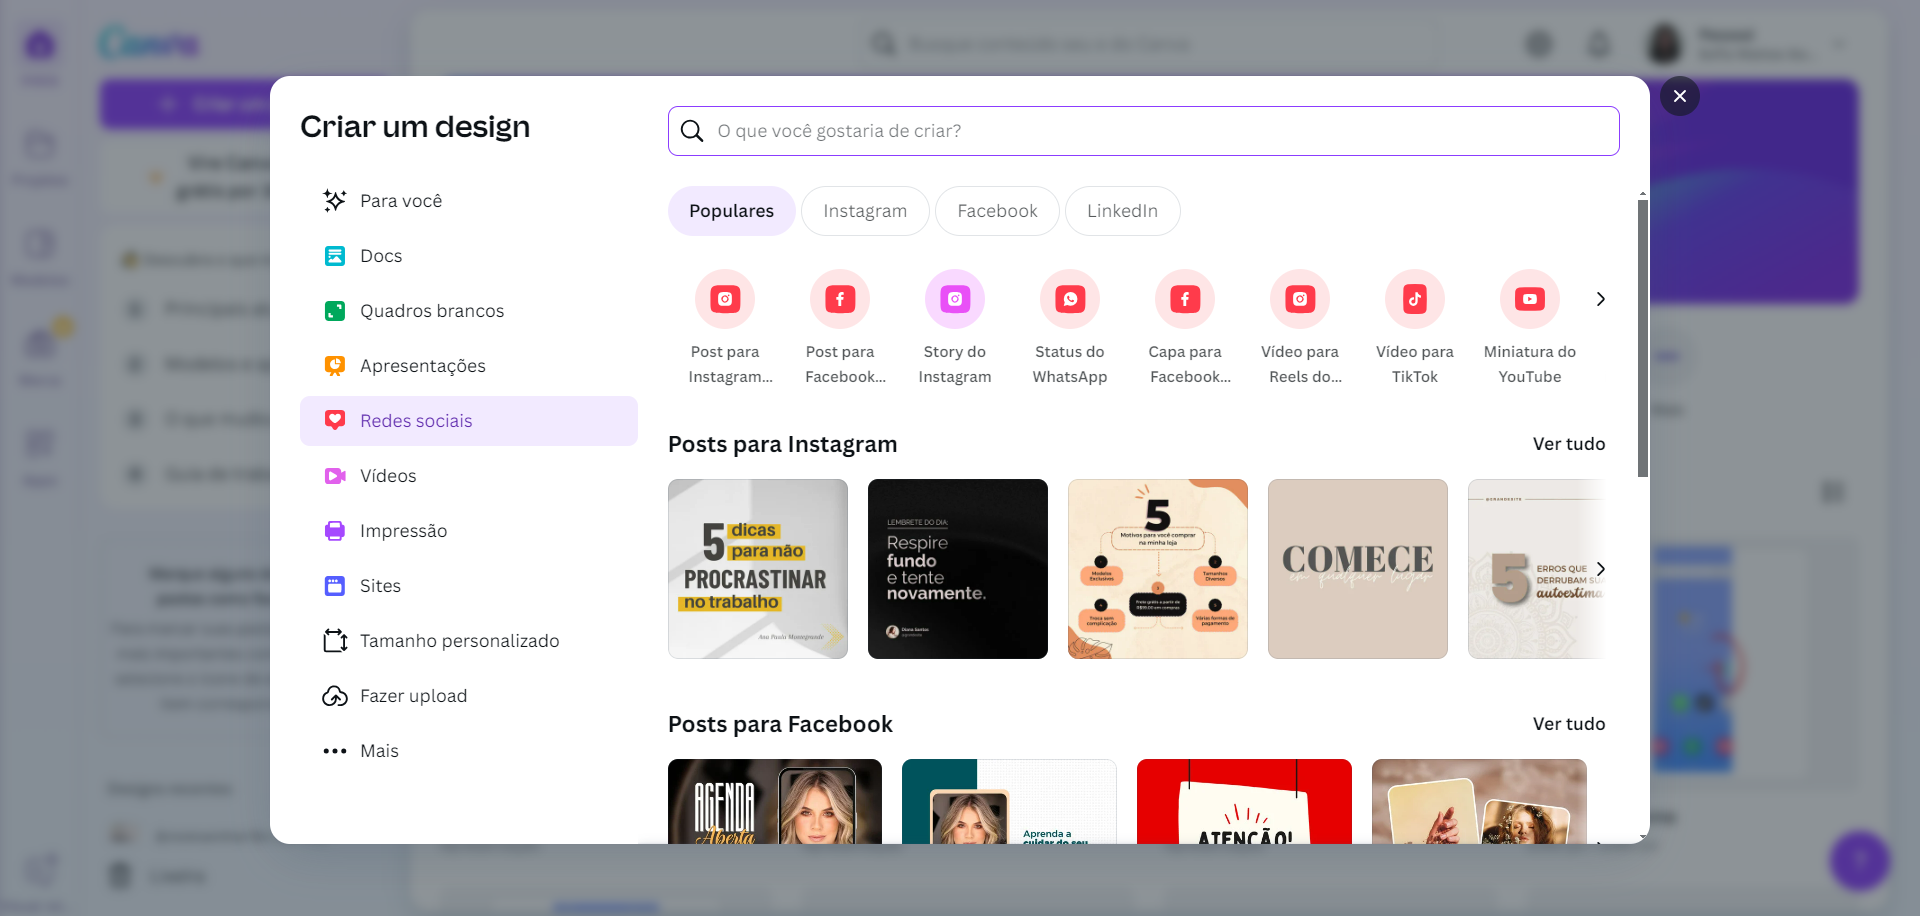This screenshot has width=1920, height=916.
Task: Activate the Populares filter pill
Action: [x=731, y=211]
